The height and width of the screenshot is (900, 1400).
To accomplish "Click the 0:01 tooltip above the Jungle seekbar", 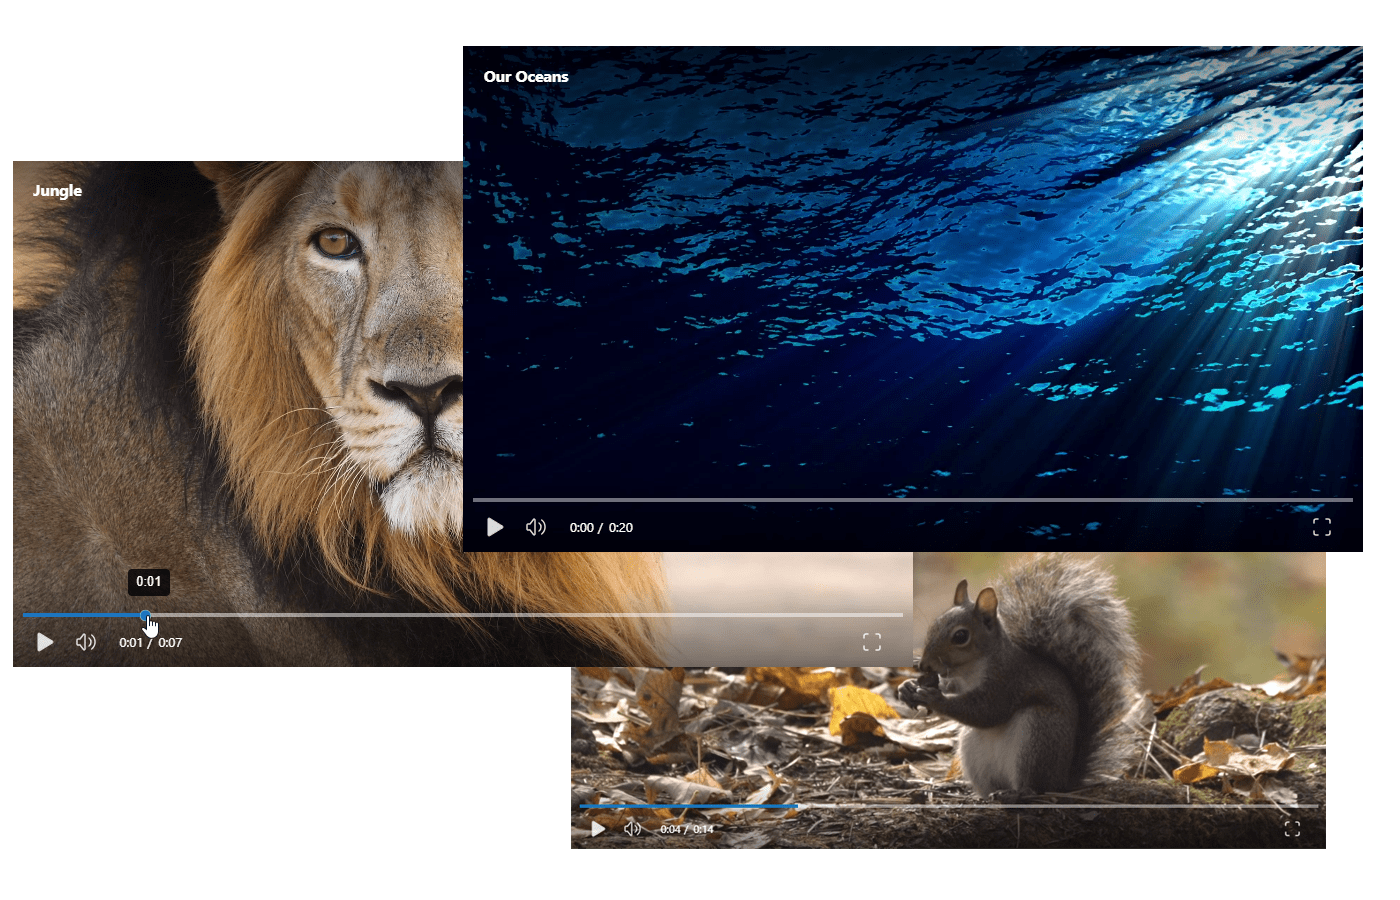I will click(150, 582).
